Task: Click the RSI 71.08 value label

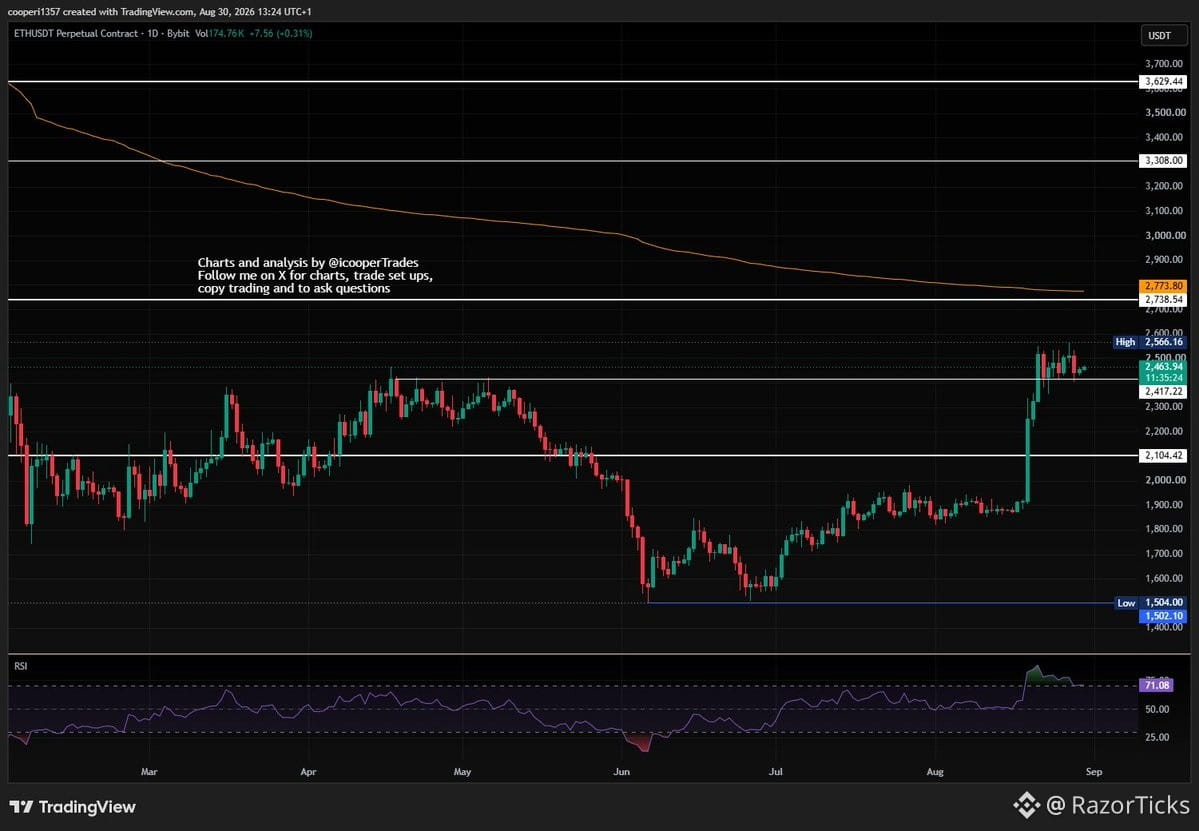Action: pos(1156,686)
